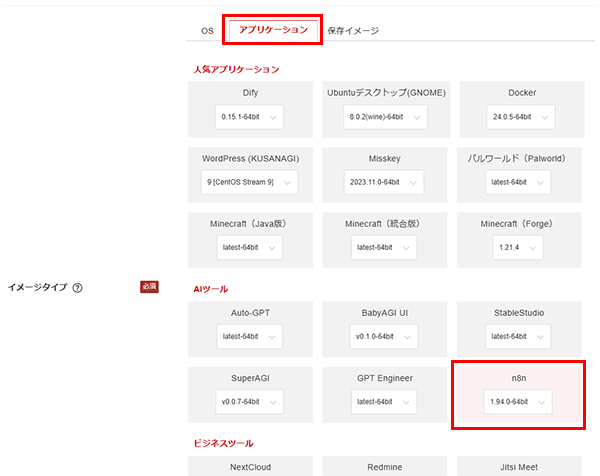Choose the WordPress (KUSANAGI) card title
Image resolution: width=600 pixels, height=476 pixels.
coord(251,158)
